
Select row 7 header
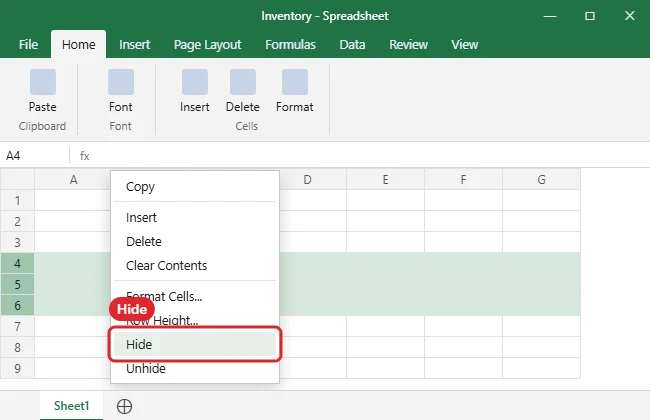click(17, 326)
